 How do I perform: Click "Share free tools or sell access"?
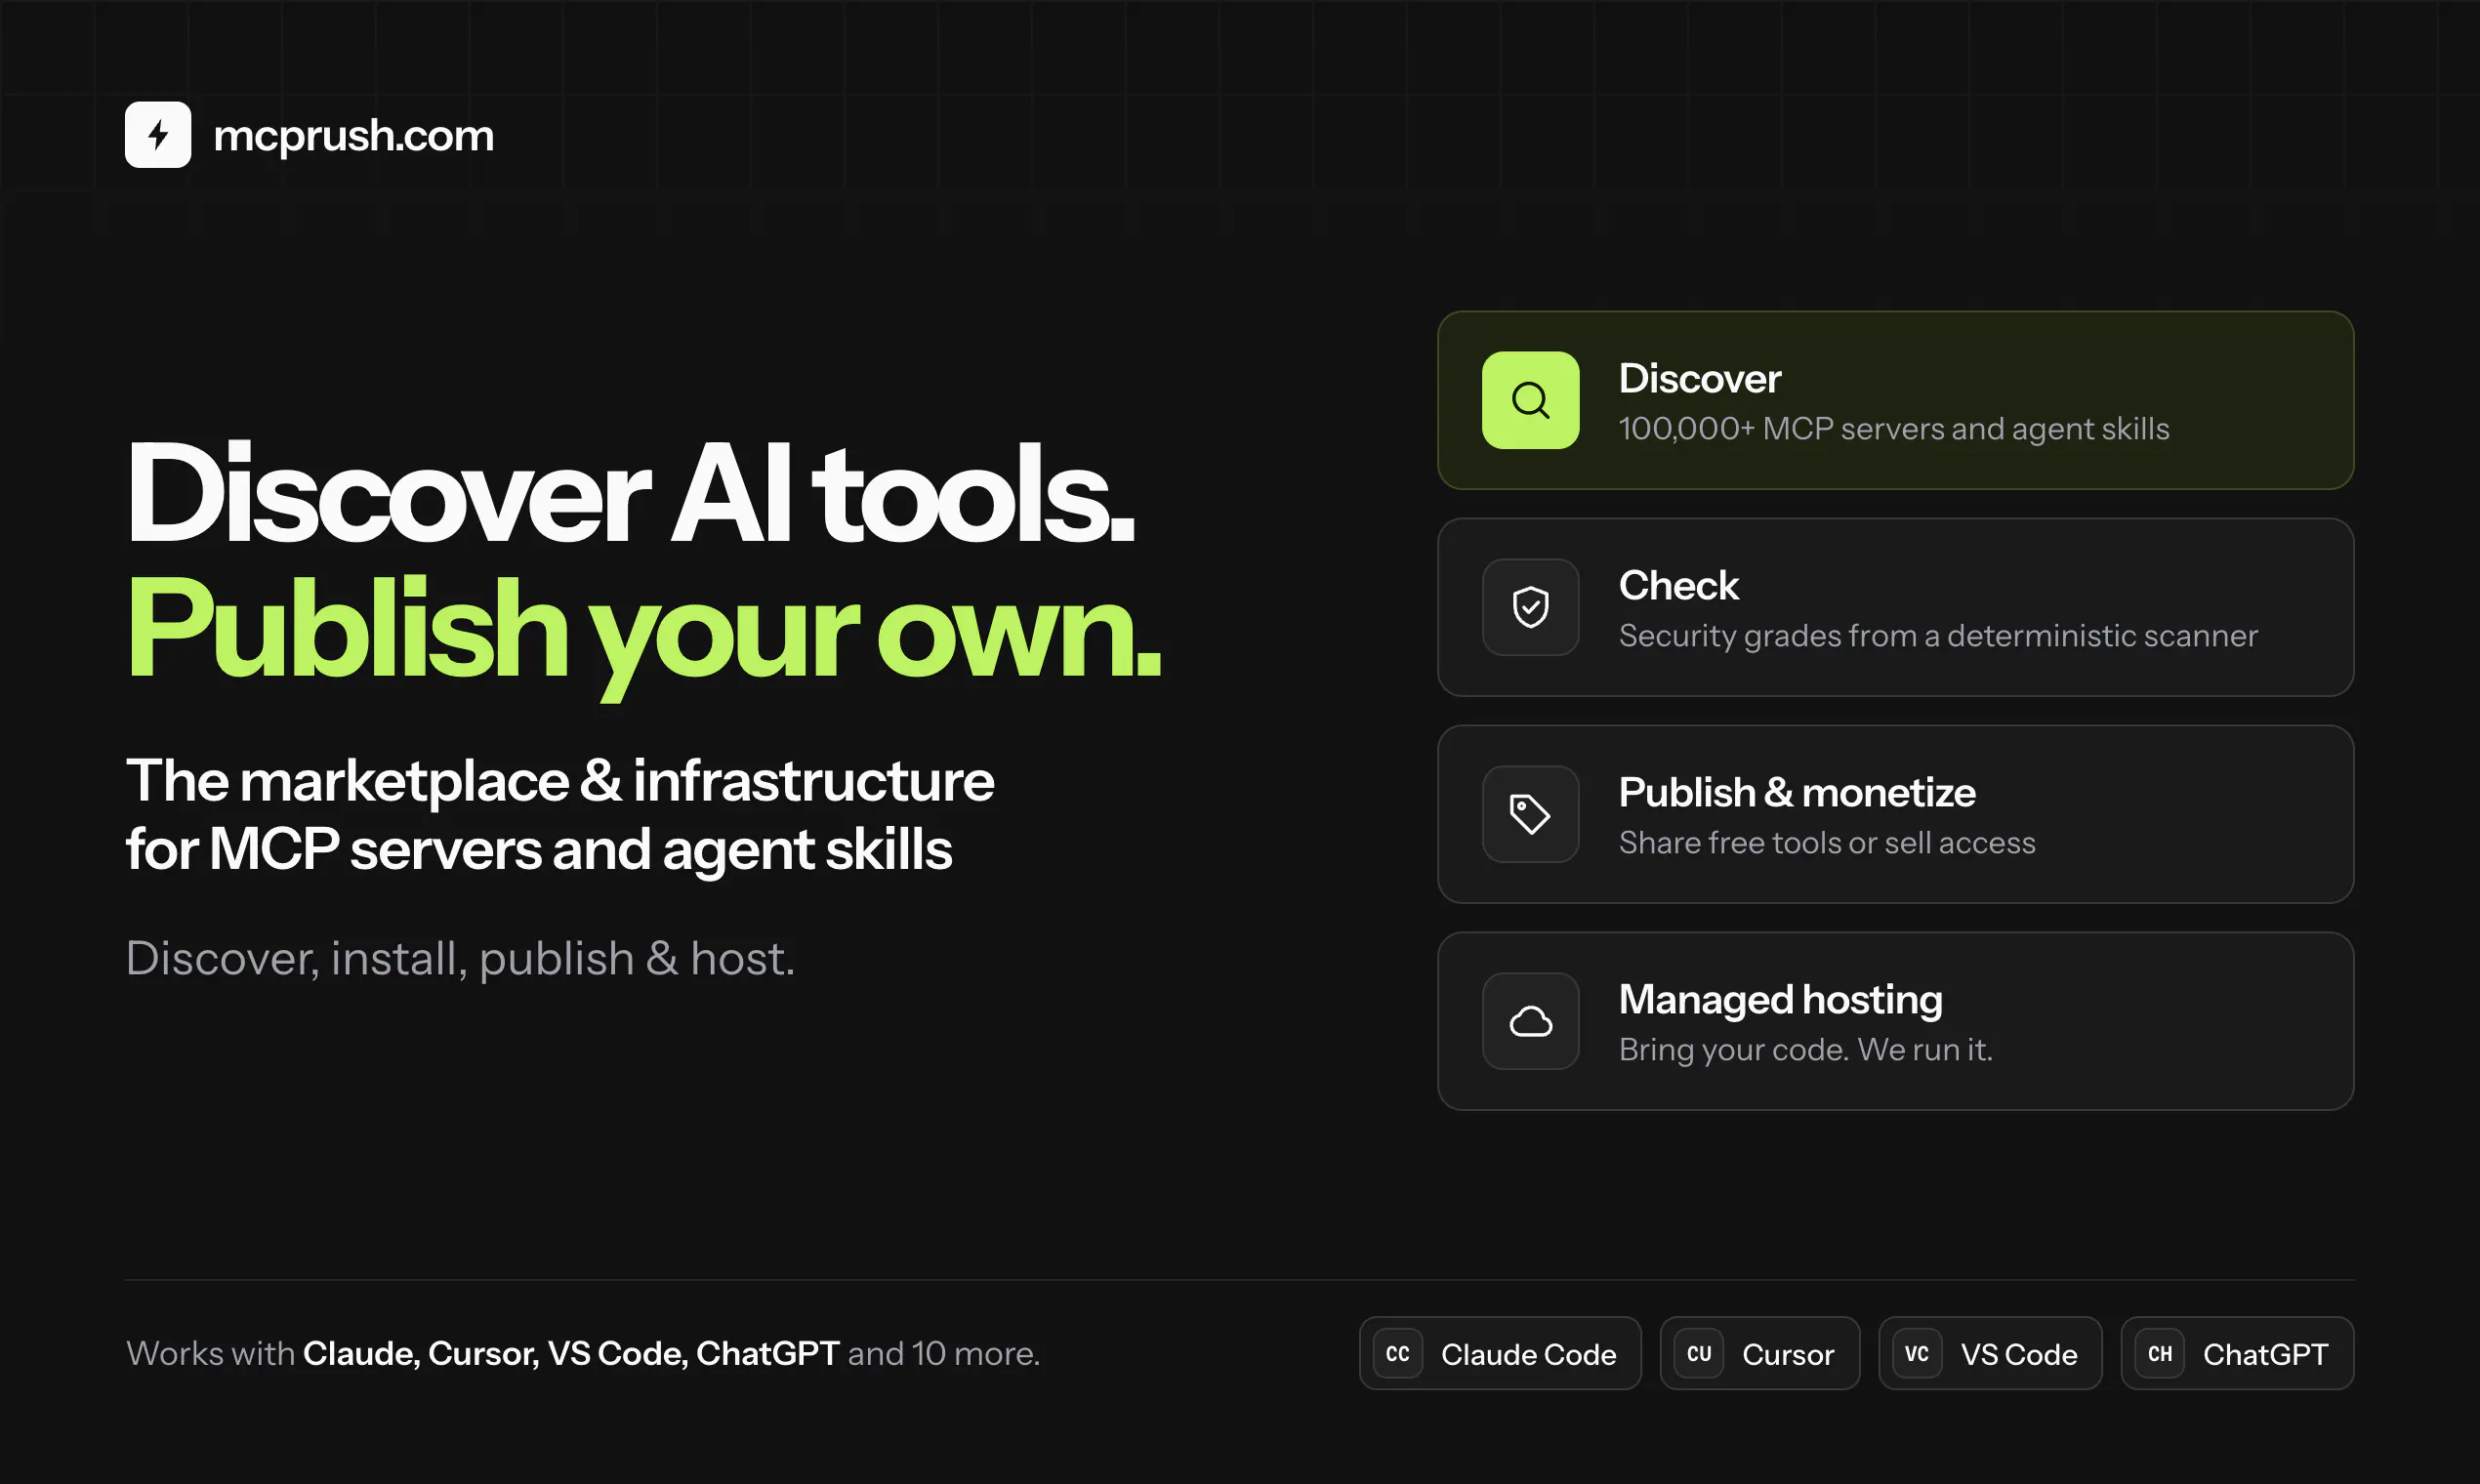(x=1827, y=843)
